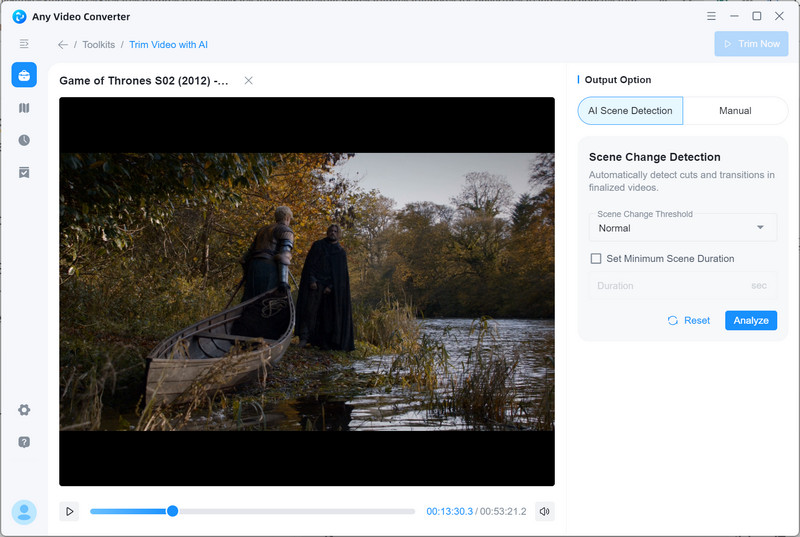Remove the loaded Game of Thrones video
This screenshot has height=537, width=800.
tap(248, 81)
